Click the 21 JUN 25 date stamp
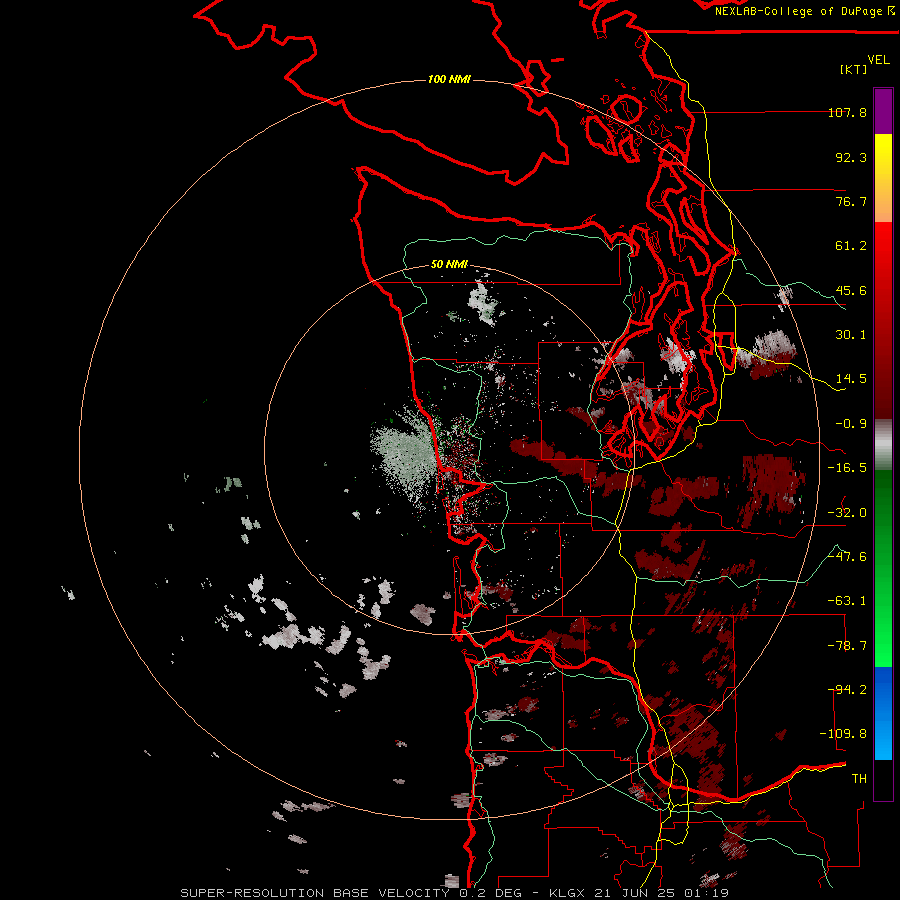Image resolution: width=900 pixels, height=900 pixels. click(637, 893)
